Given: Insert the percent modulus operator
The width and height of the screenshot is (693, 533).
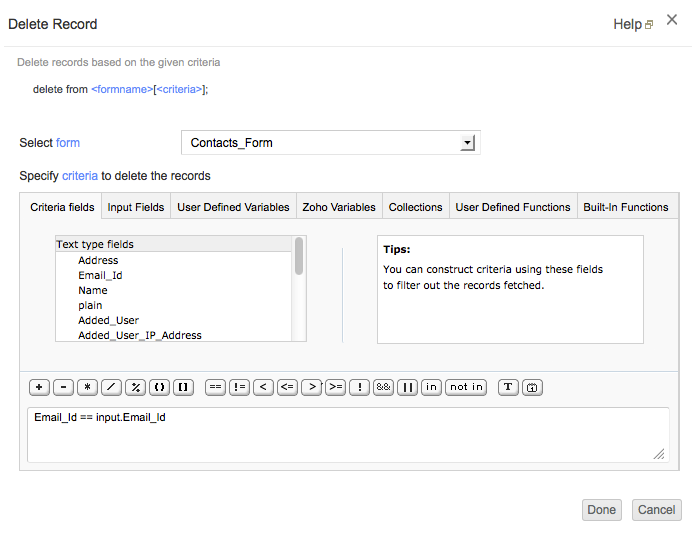Looking at the screenshot, I should click(135, 387).
